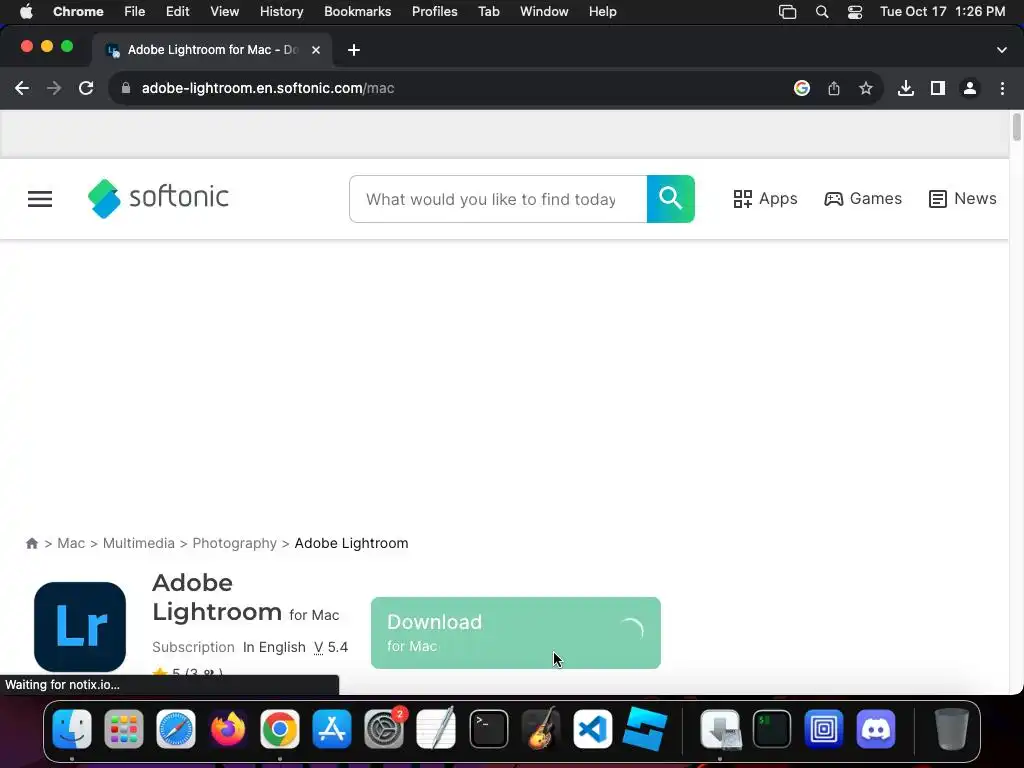The image size is (1024, 768).
Task: Launch Visual Studio Code from dock
Action: click(592, 729)
